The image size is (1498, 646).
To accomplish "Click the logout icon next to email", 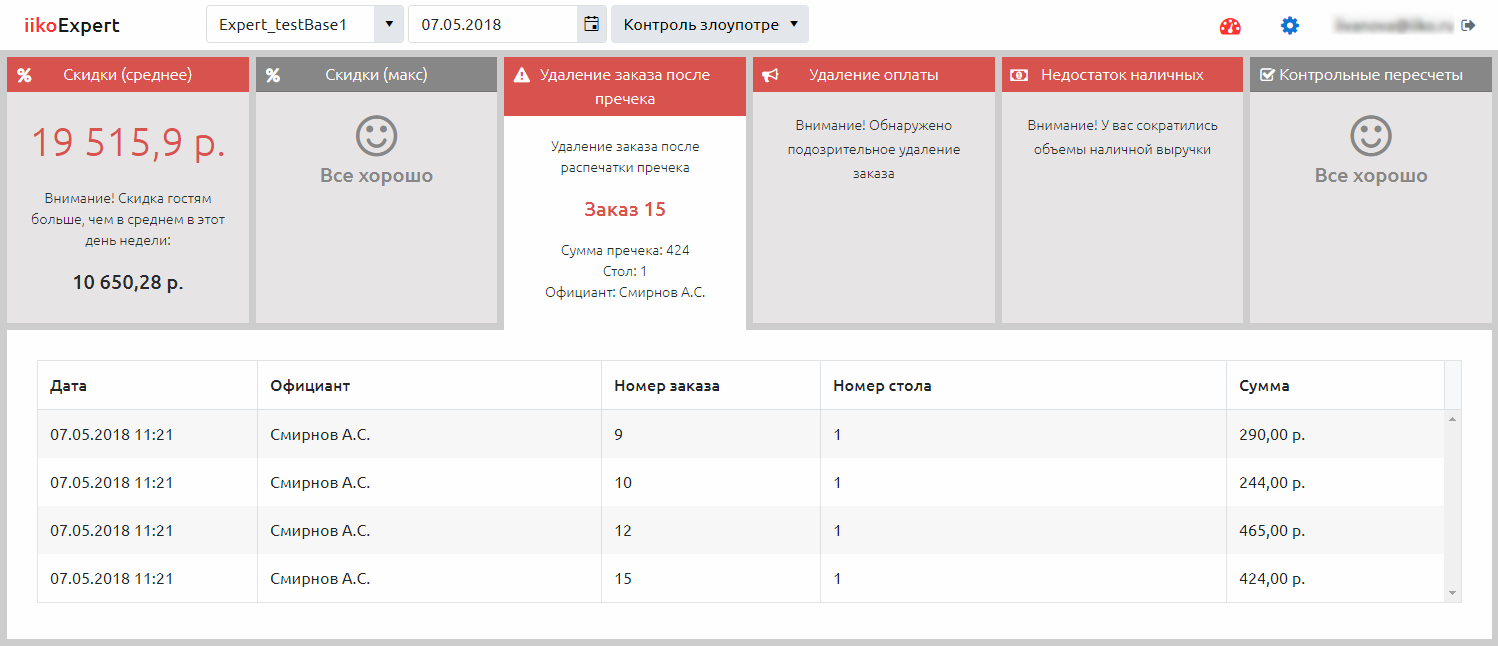I will point(1468,25).
